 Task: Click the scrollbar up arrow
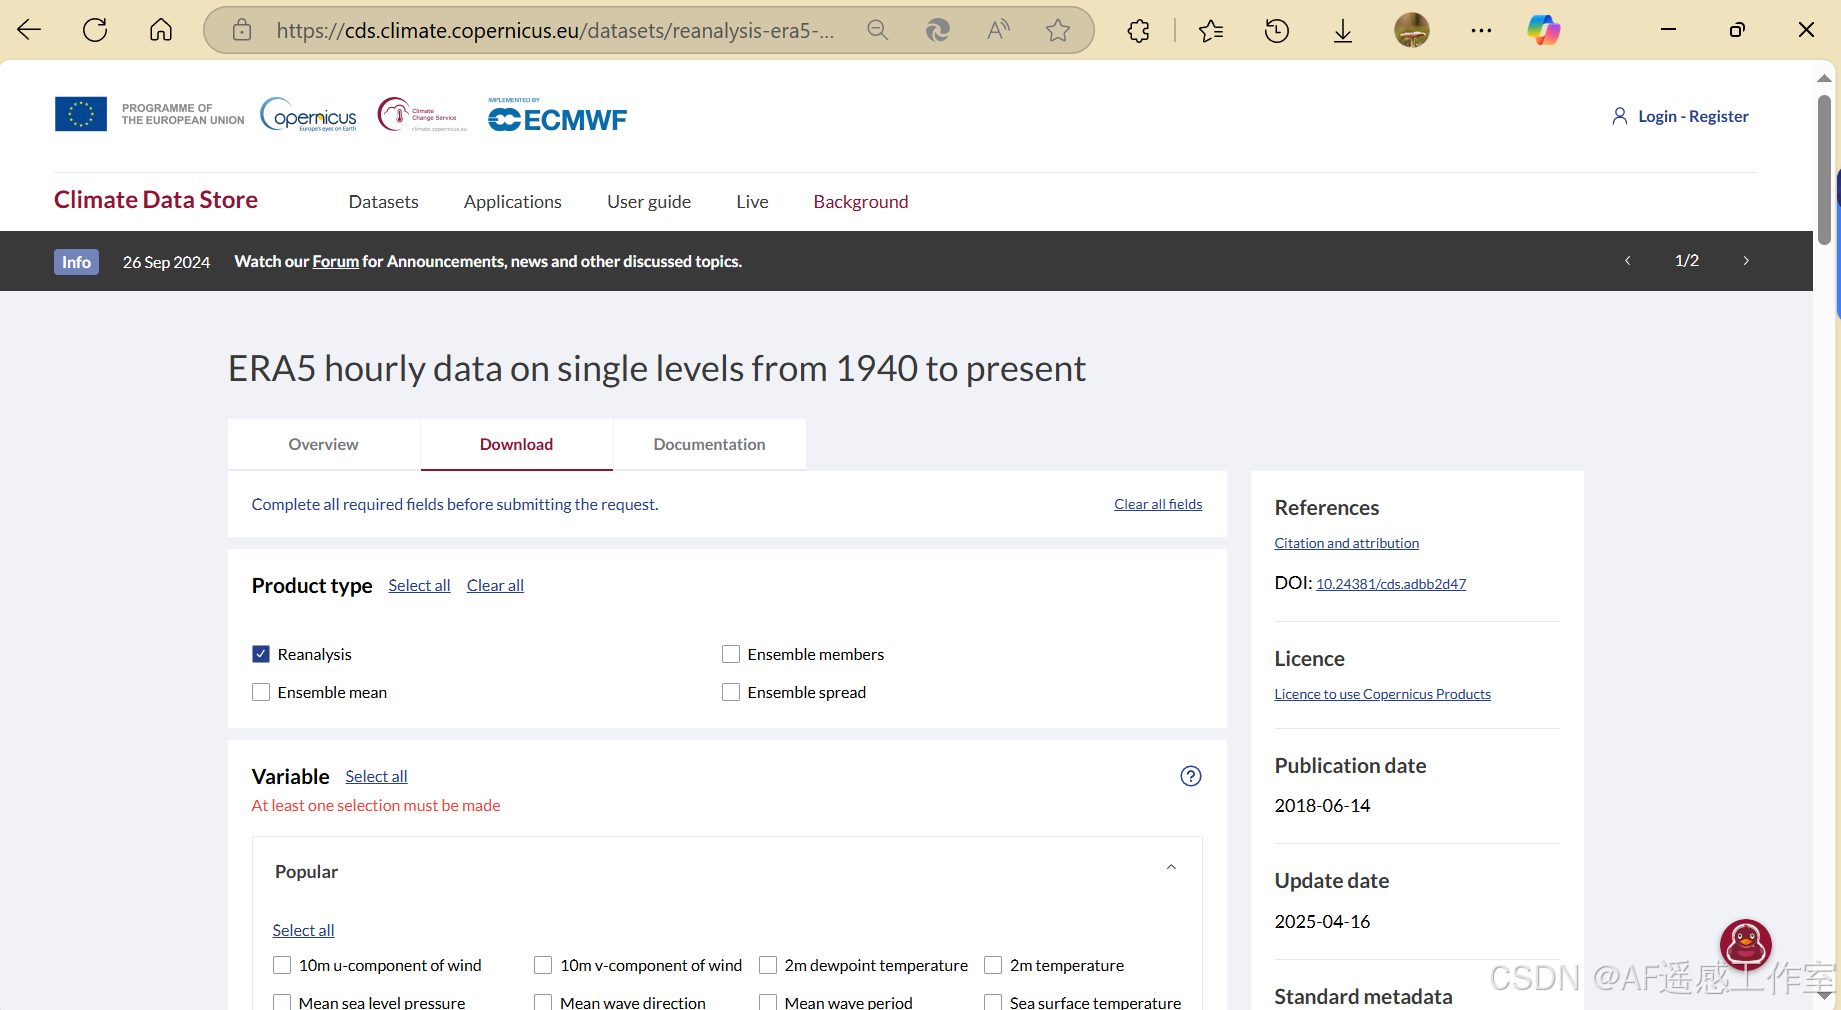tap(1824, 77)
